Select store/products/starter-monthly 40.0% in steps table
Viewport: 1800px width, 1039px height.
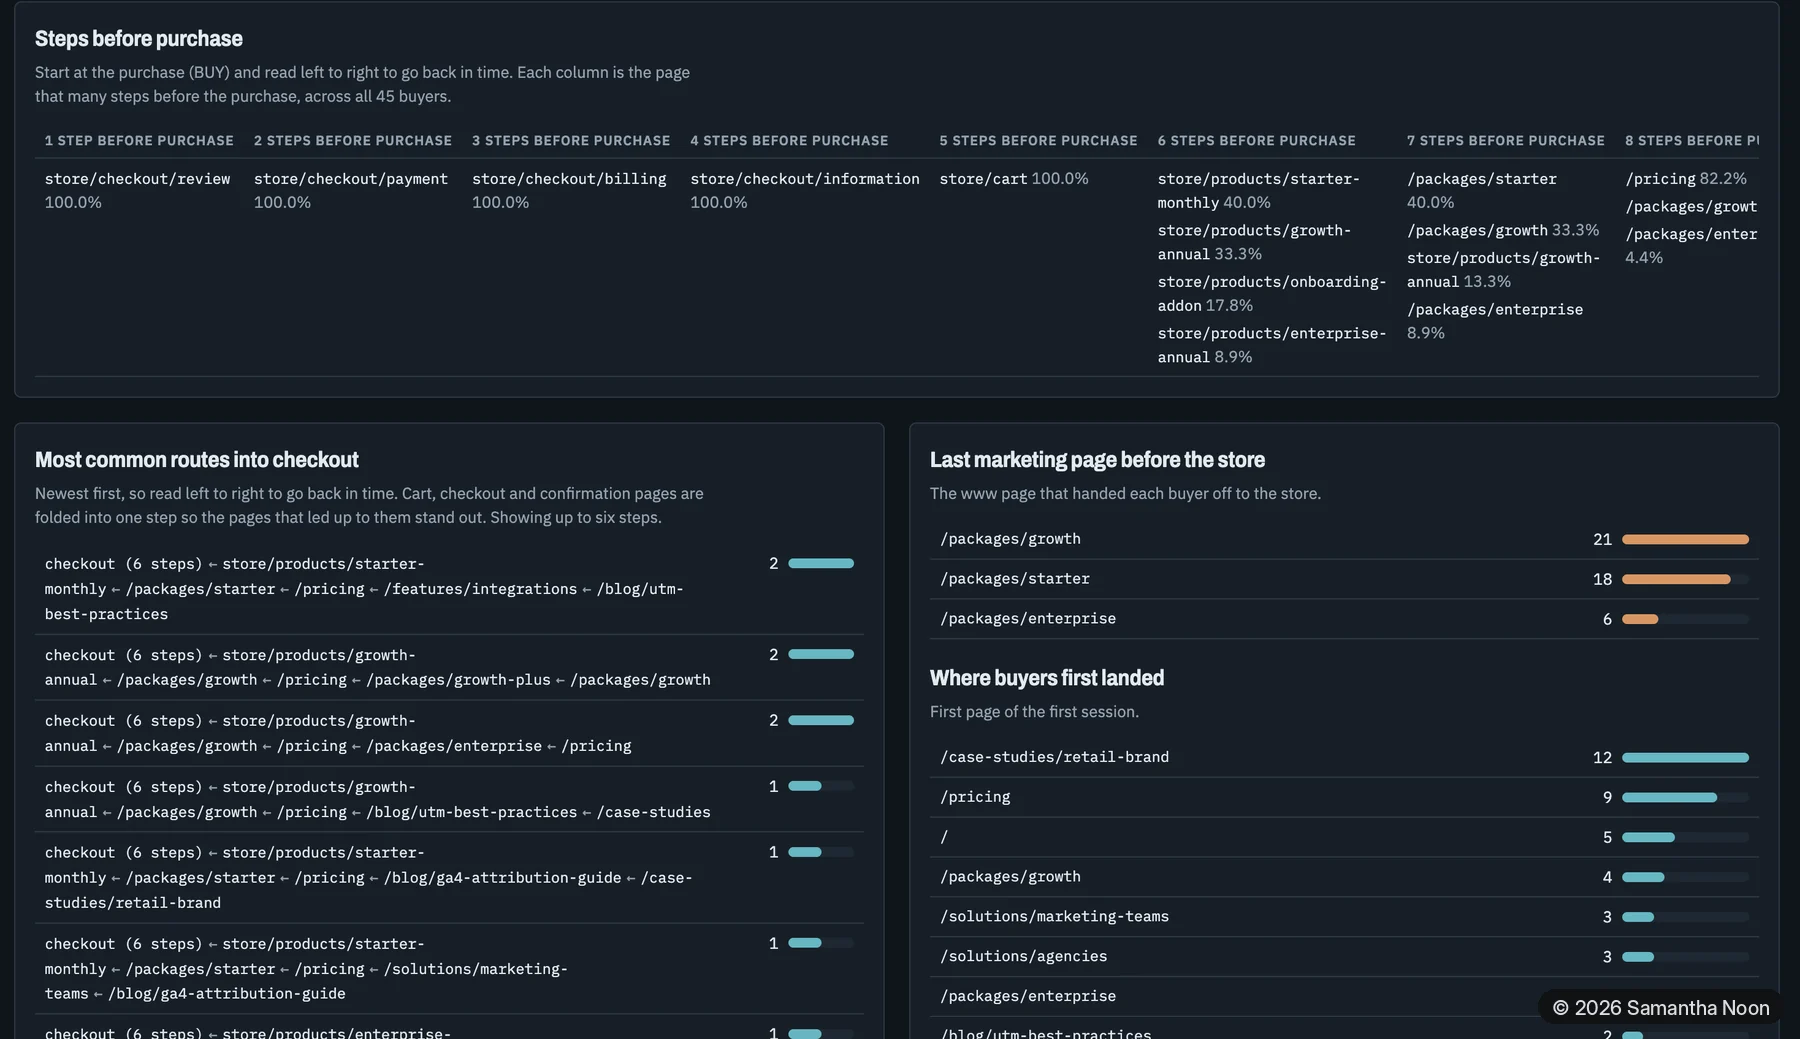pyautogui.click(x=1259, y=190)
